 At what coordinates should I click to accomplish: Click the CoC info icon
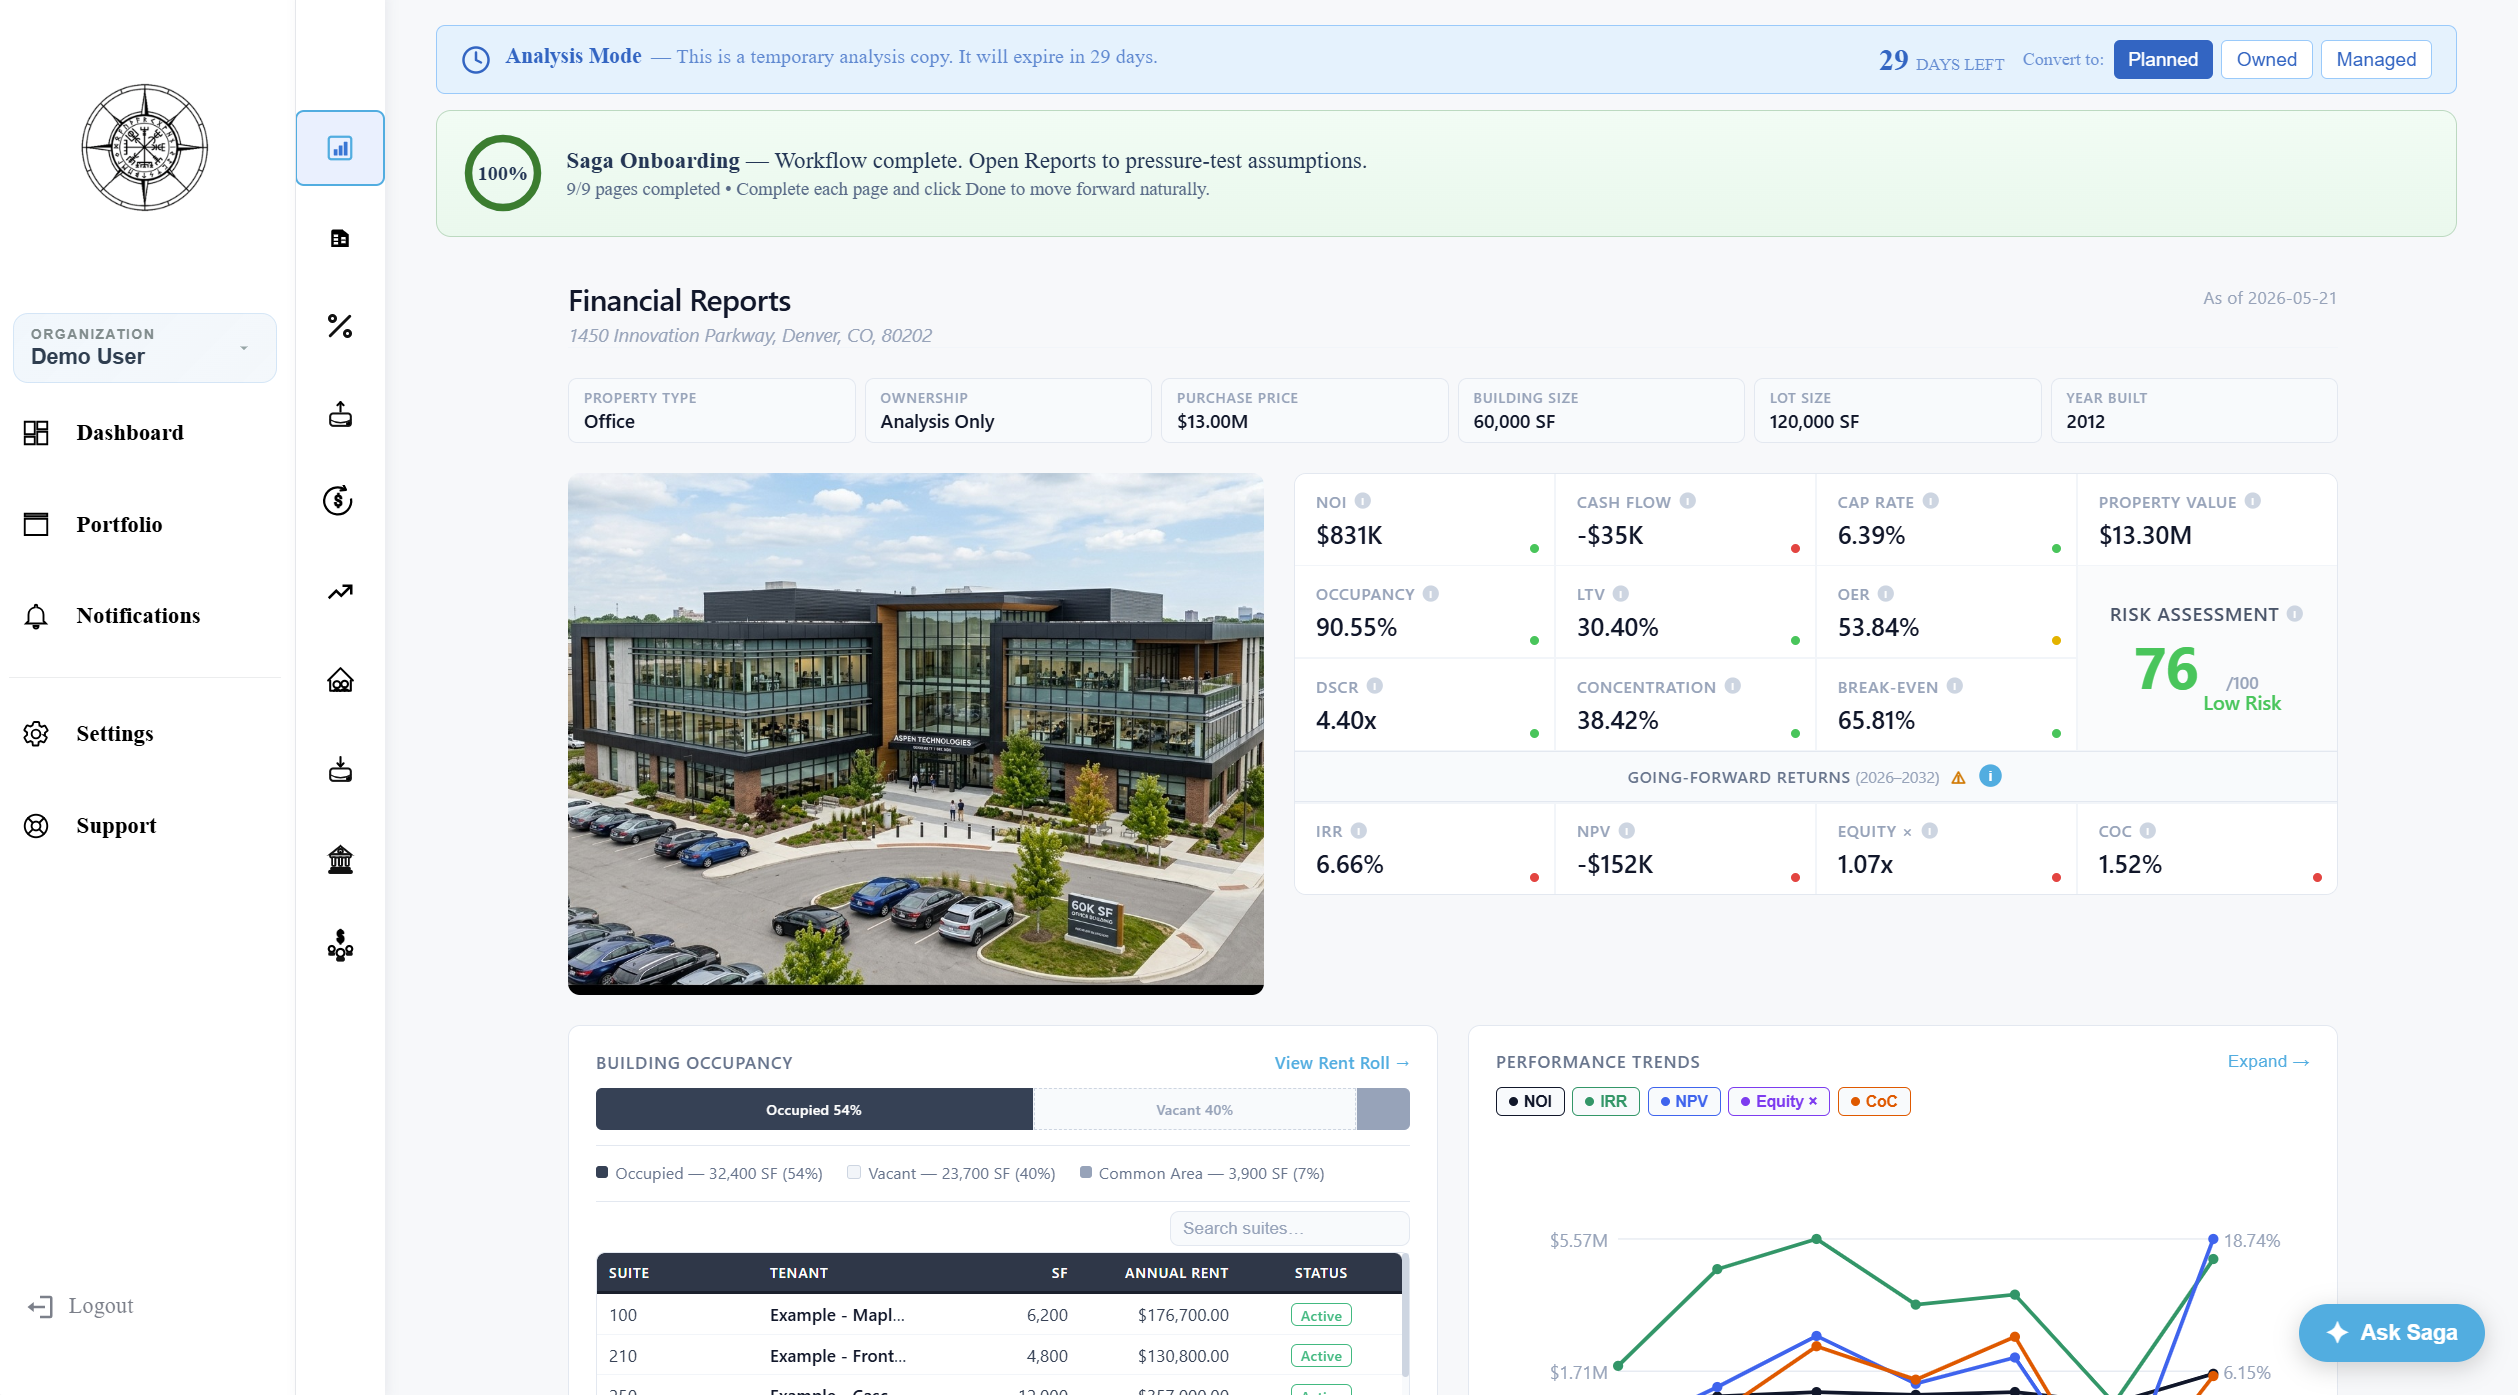[2147, 830]
